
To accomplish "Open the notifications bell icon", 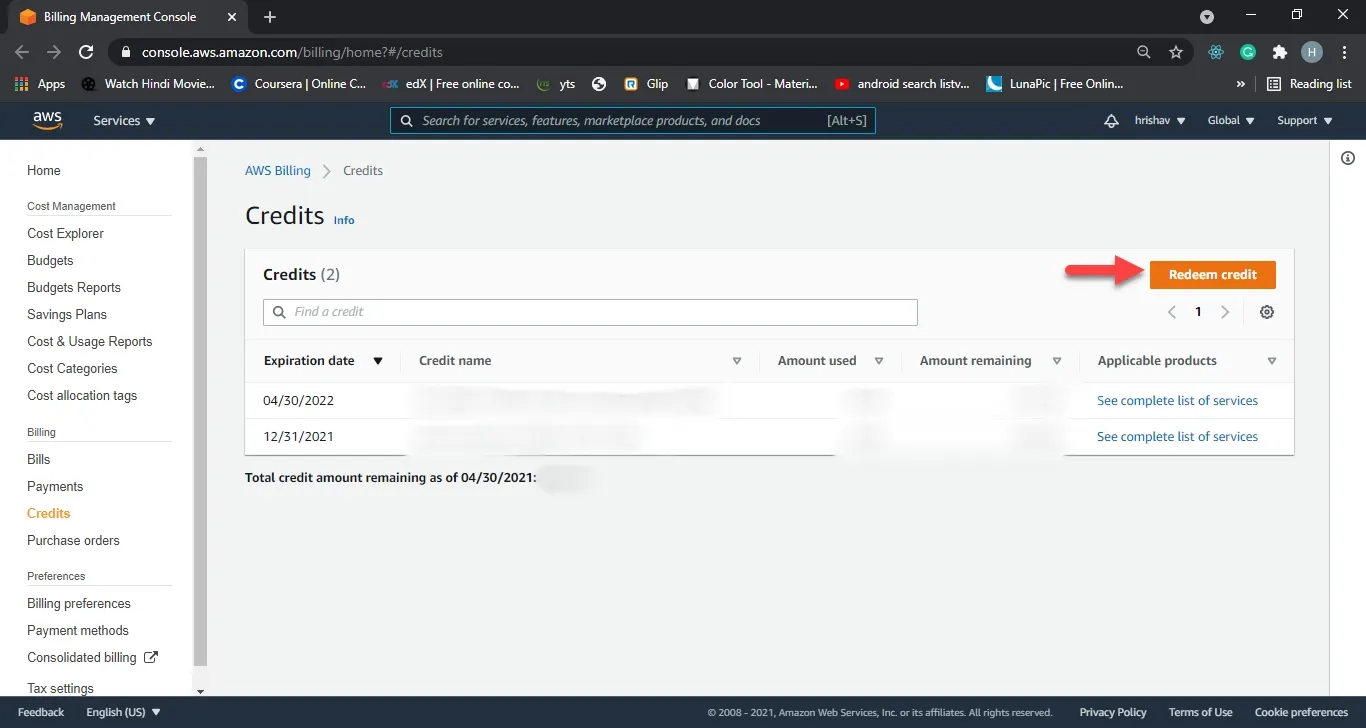I will click(1111, 120).
